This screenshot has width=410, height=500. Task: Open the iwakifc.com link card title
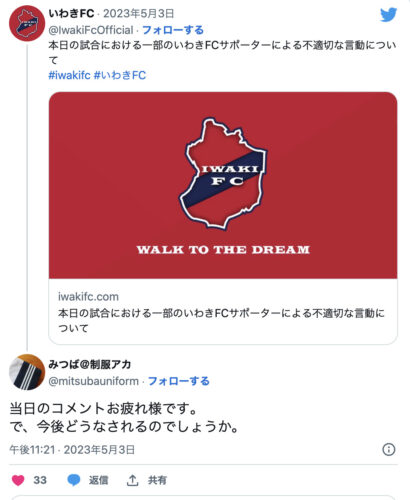[x=221, y=320]
